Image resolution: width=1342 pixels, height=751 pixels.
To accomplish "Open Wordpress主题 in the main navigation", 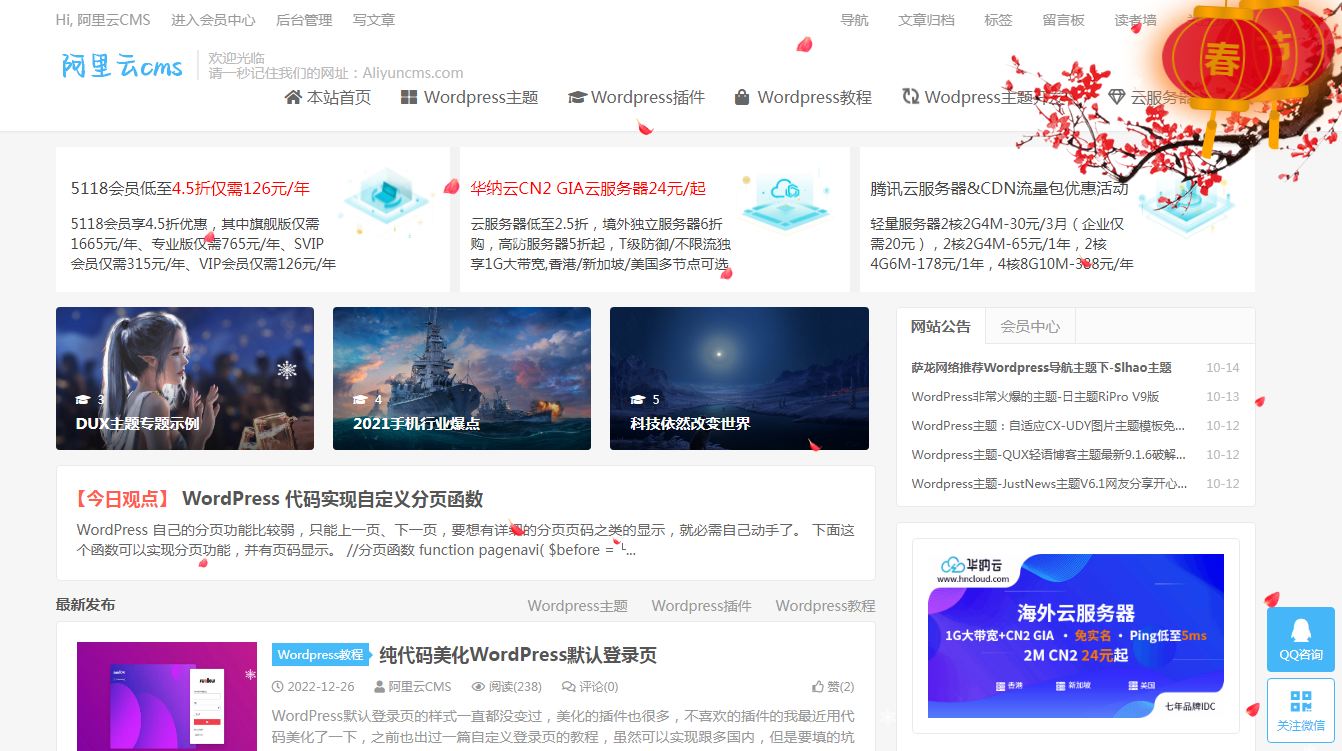I will 470,97.
